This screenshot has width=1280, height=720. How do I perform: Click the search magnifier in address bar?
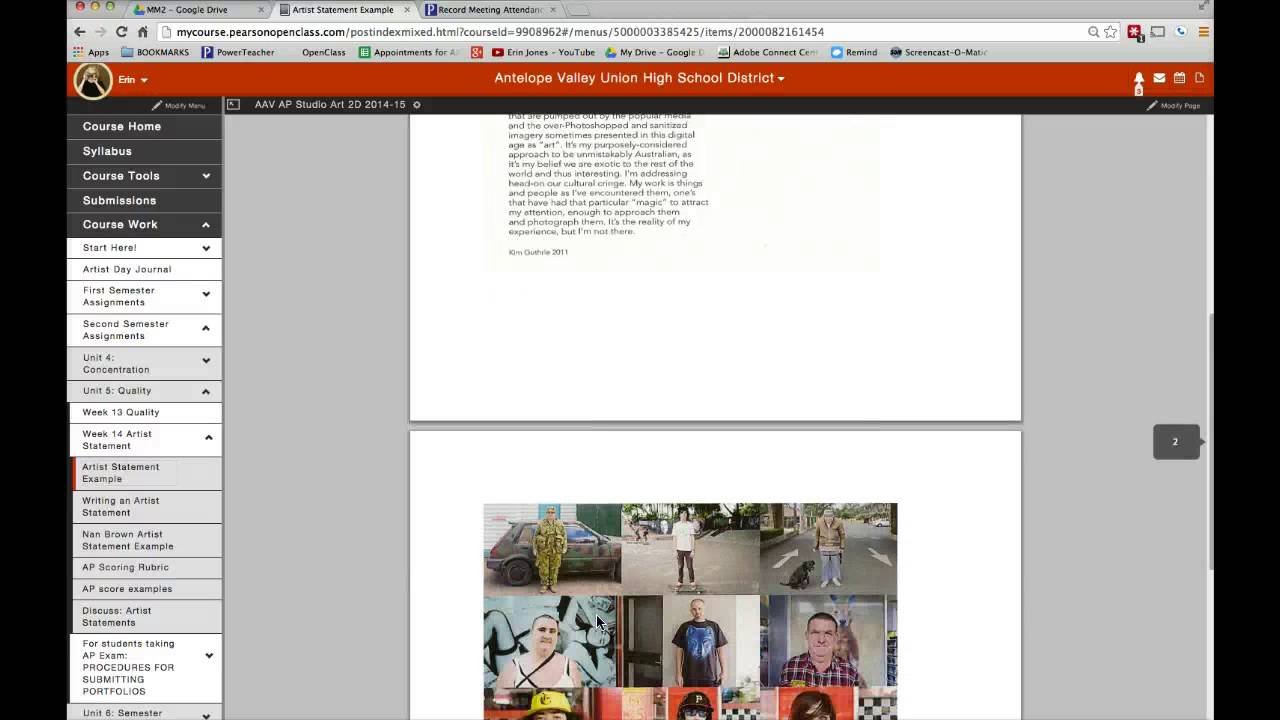coord(1093,32)
